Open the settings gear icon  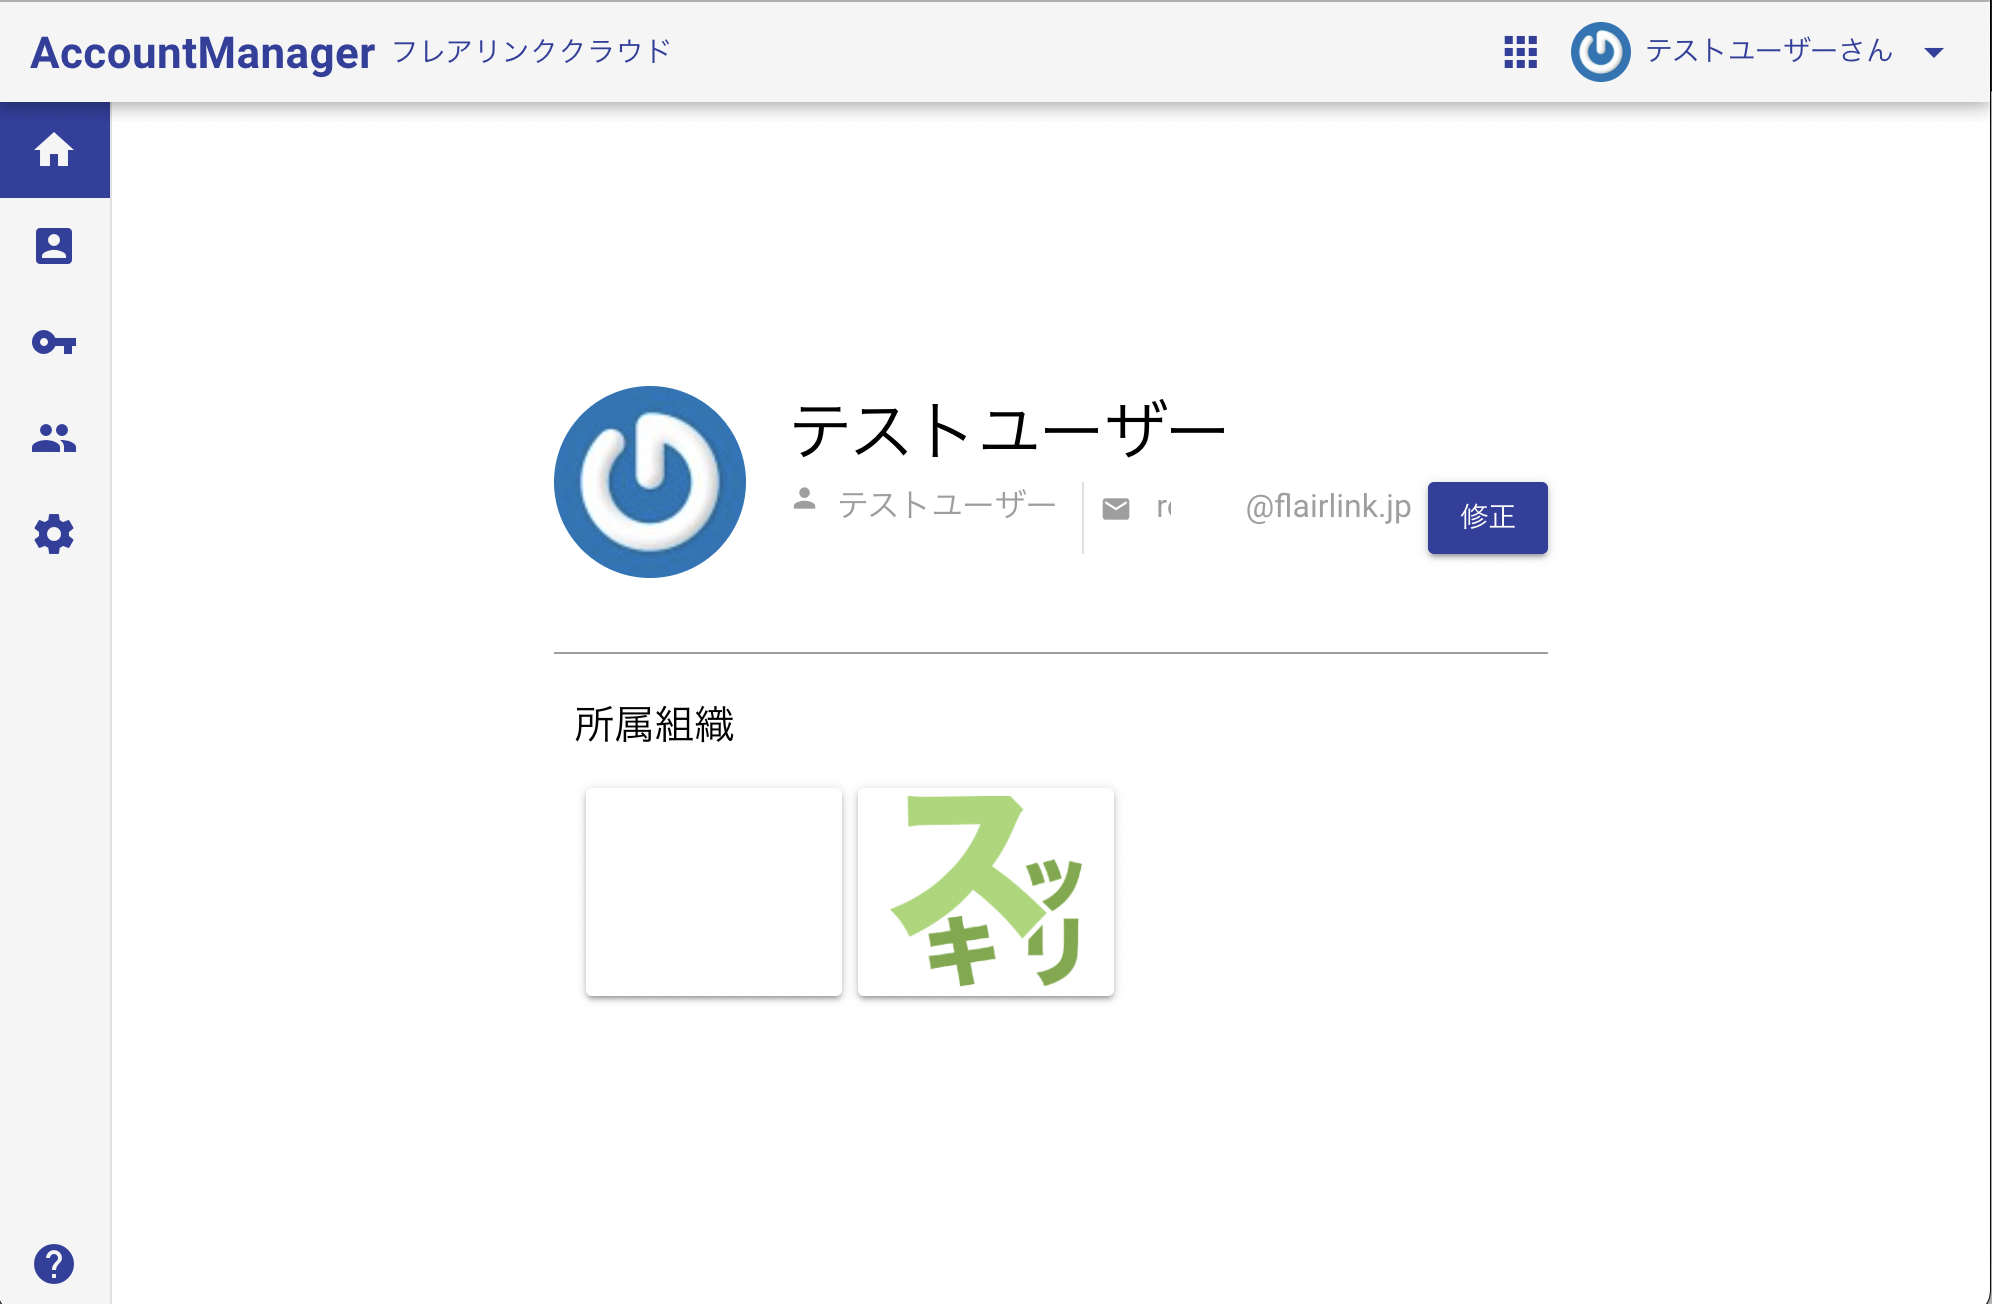[55, 533]
